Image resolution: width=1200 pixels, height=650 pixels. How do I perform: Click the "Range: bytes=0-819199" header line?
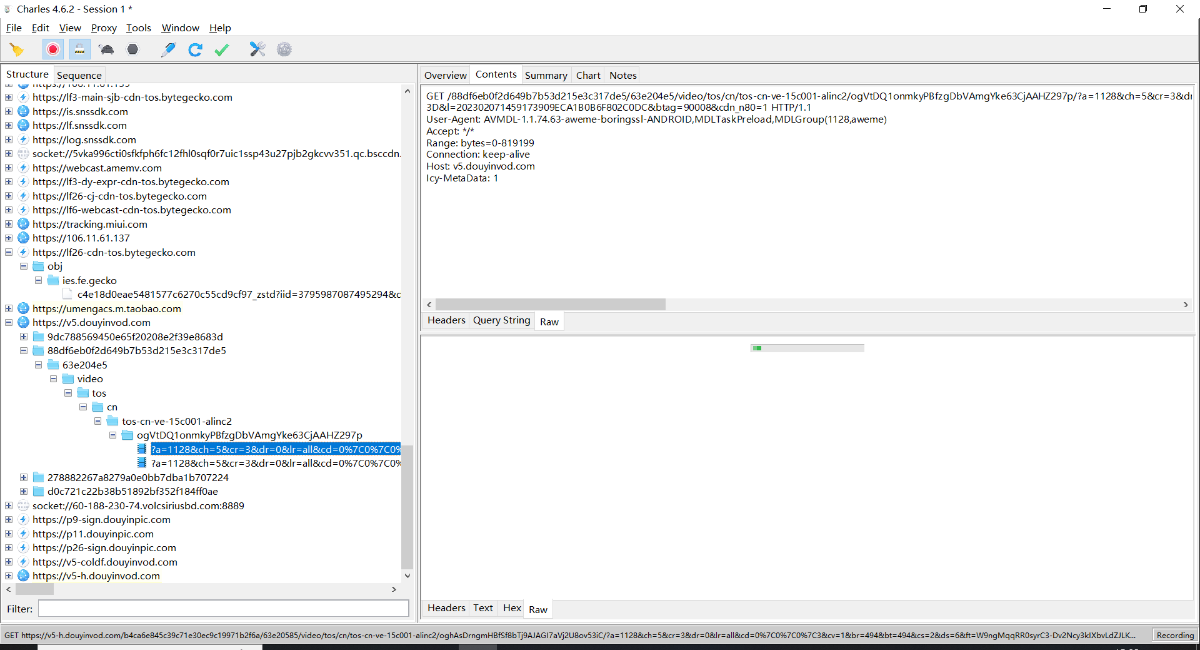click(x=480, y=143)
